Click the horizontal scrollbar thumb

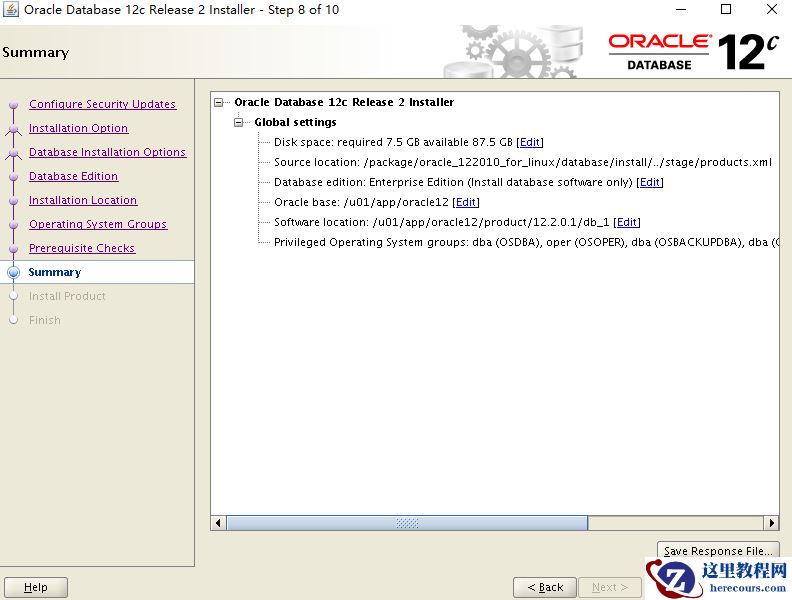tap(407, 523)
